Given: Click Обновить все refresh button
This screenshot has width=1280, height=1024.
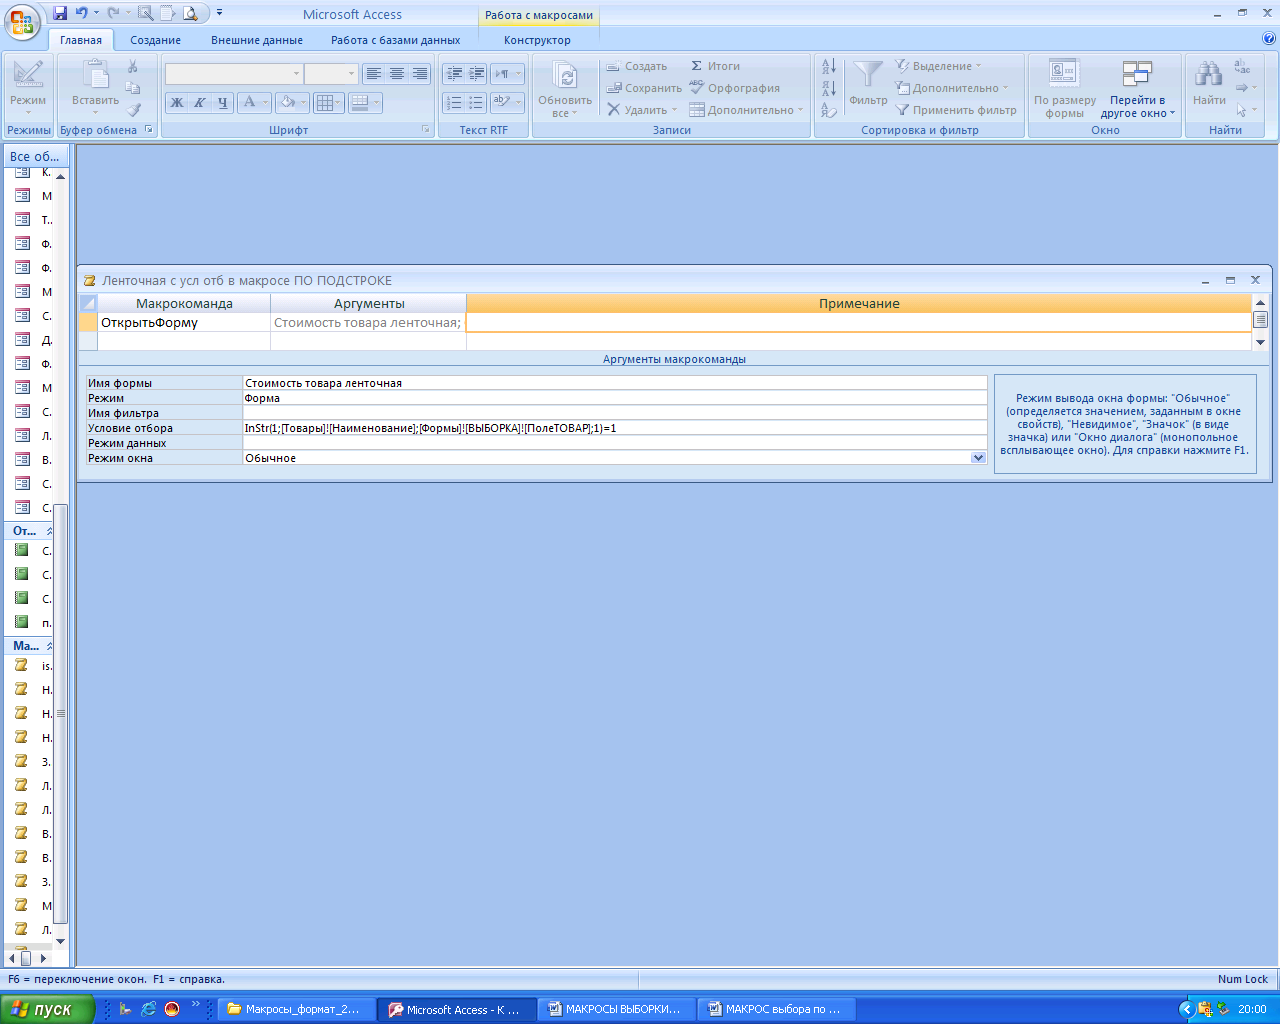Looking at the screenshot, I should click(565, 89).
